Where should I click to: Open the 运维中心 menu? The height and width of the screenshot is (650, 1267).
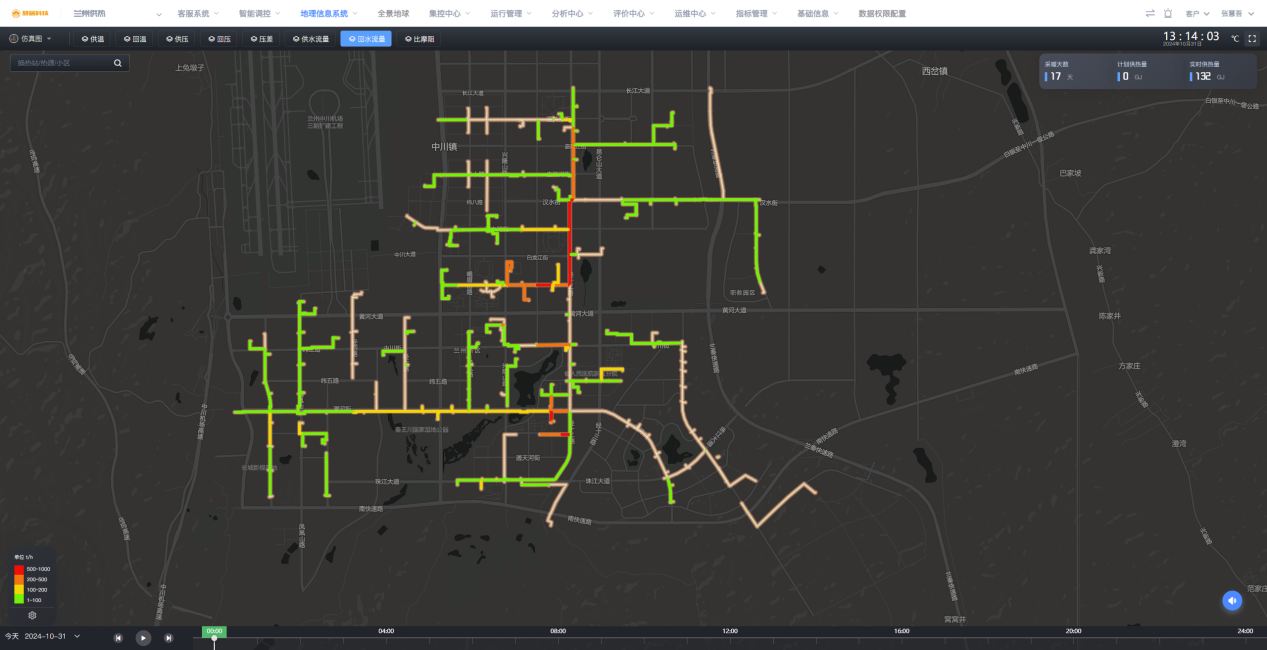point(694,14)
